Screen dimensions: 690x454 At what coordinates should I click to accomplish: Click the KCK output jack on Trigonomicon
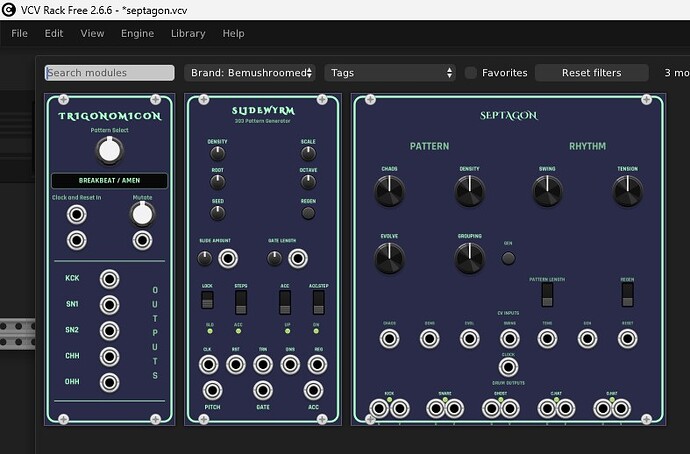(107, 278)
